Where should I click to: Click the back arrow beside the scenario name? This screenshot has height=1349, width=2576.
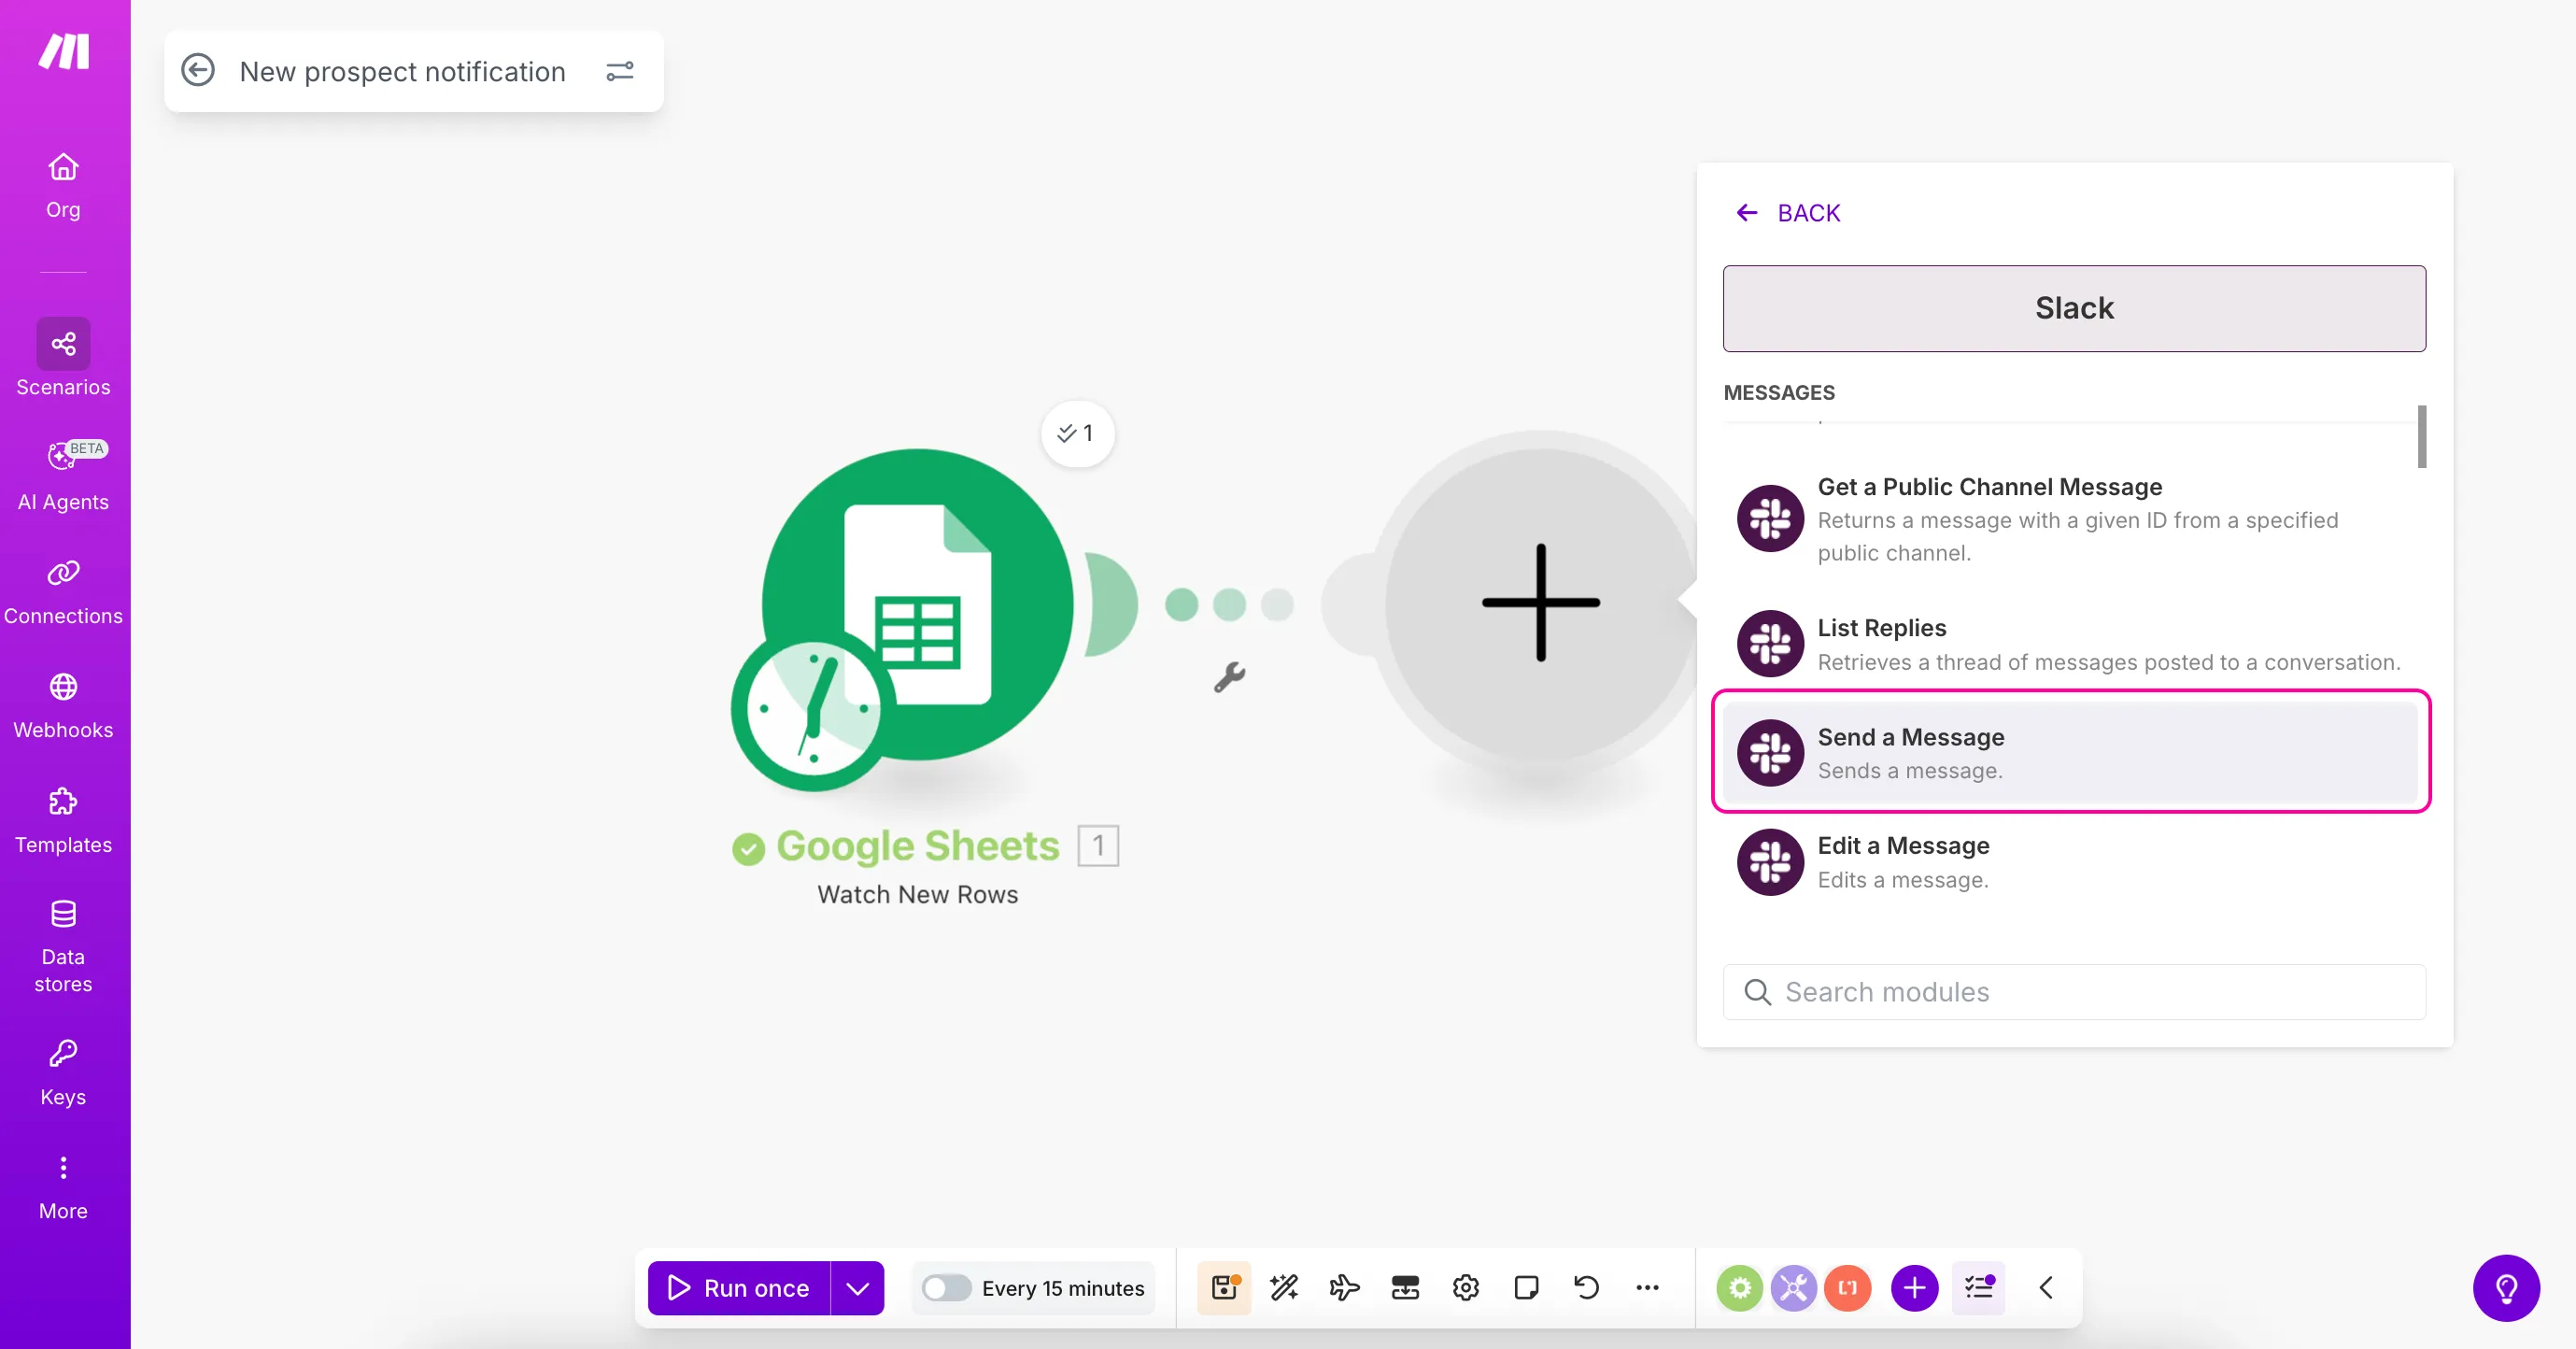198,70
